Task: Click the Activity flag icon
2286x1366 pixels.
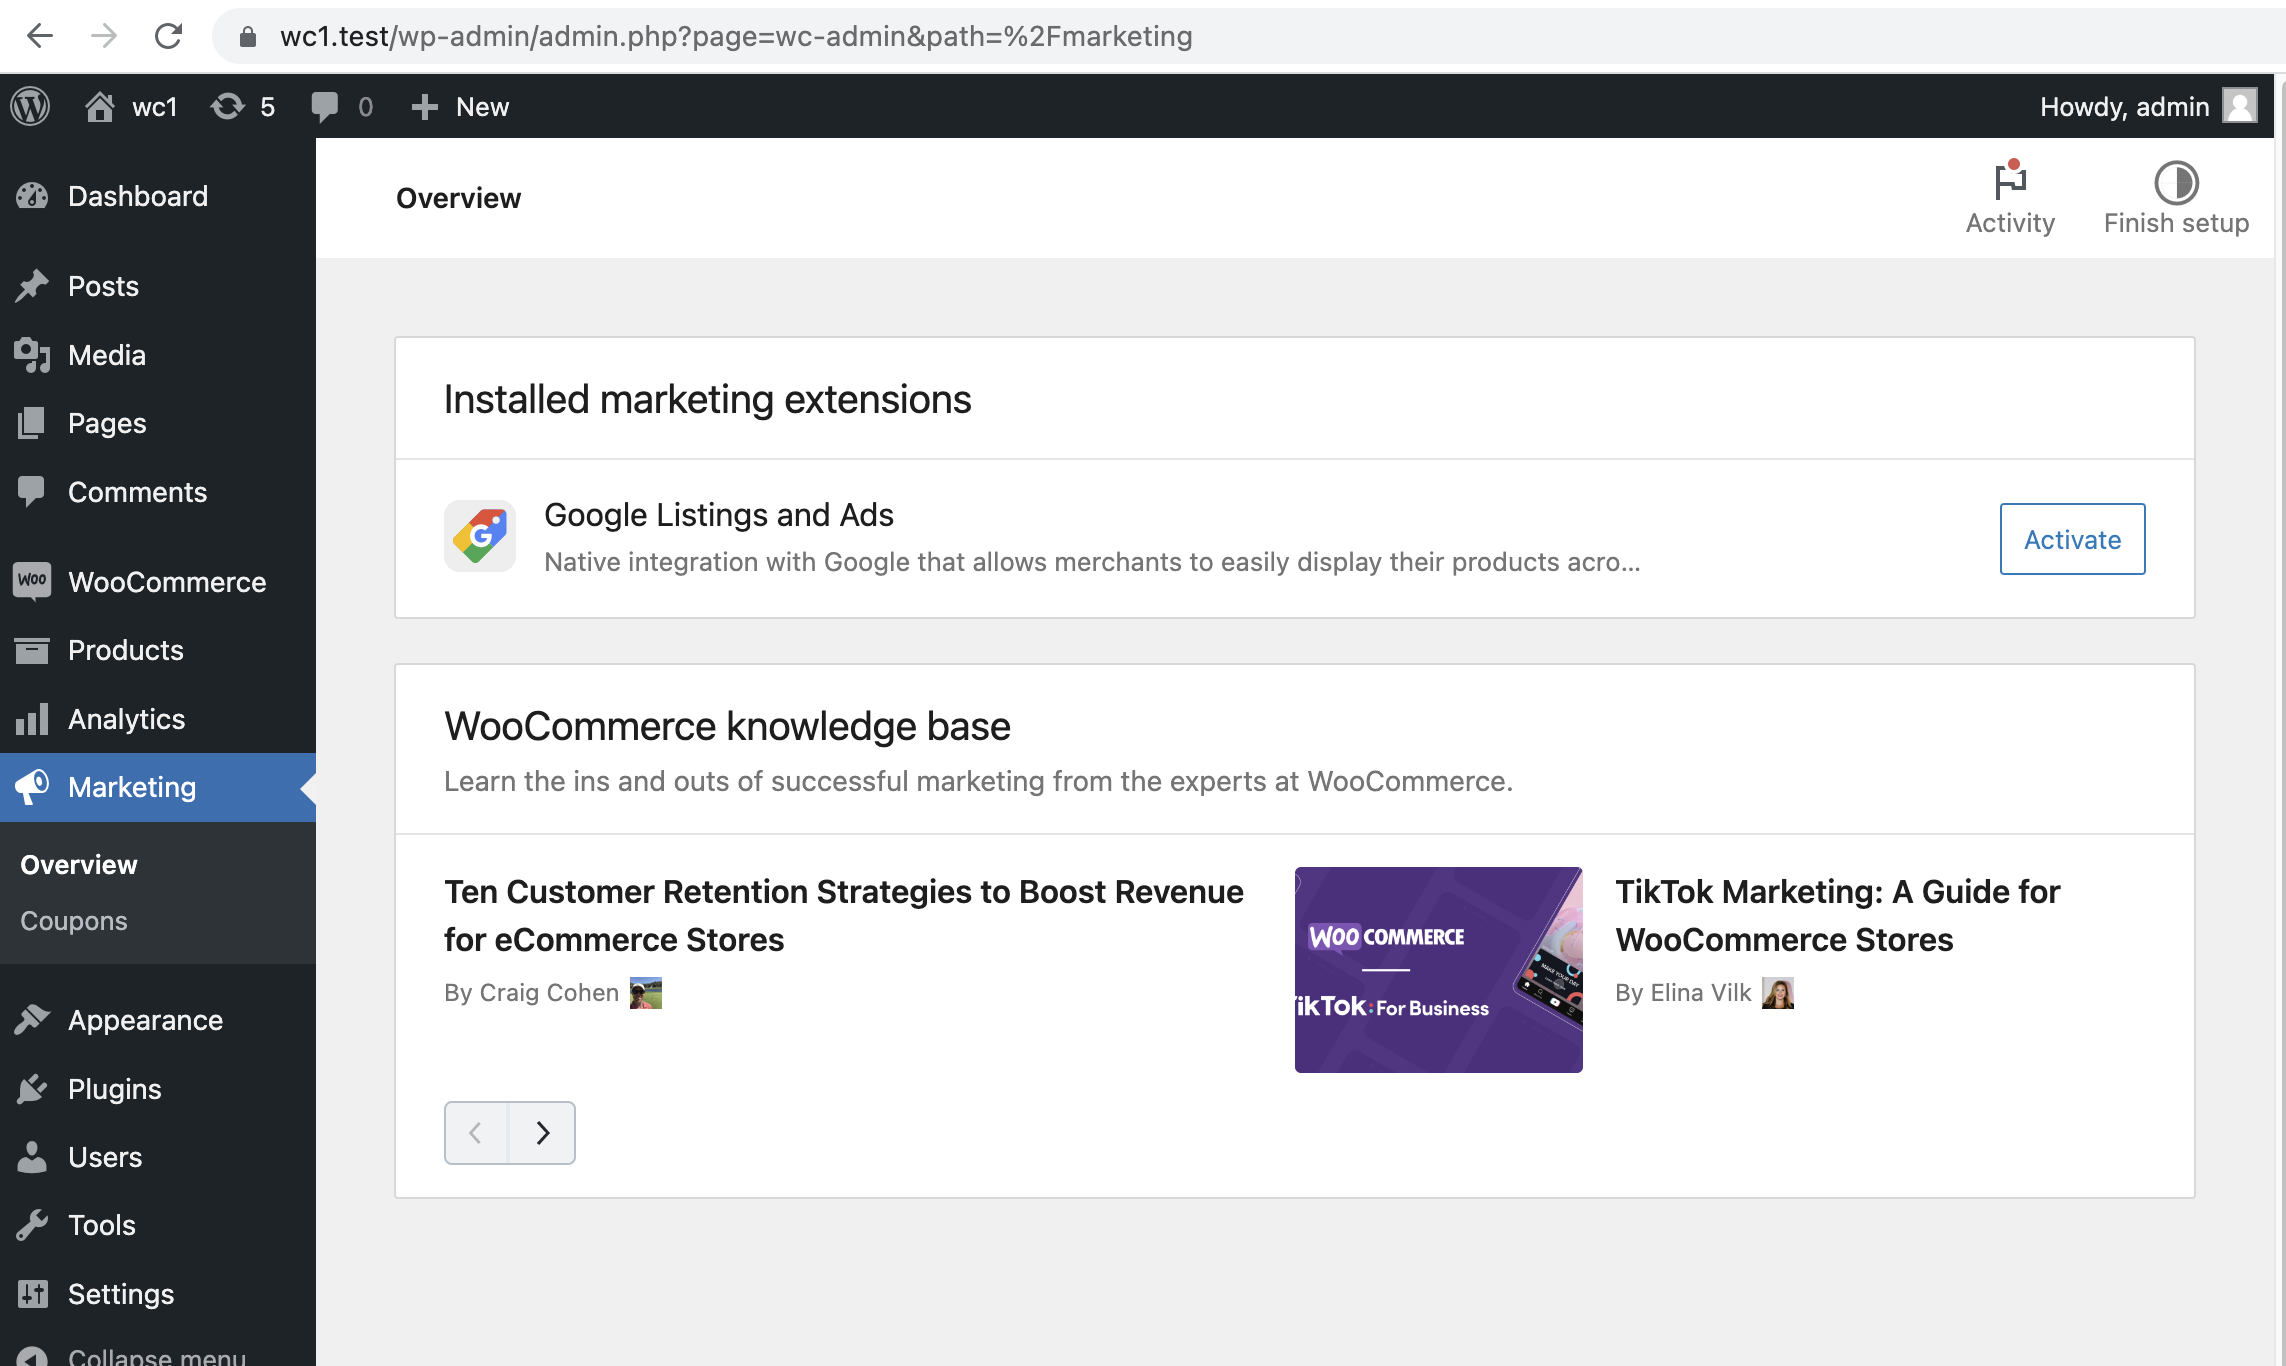Action: [x=2010, y=182]
